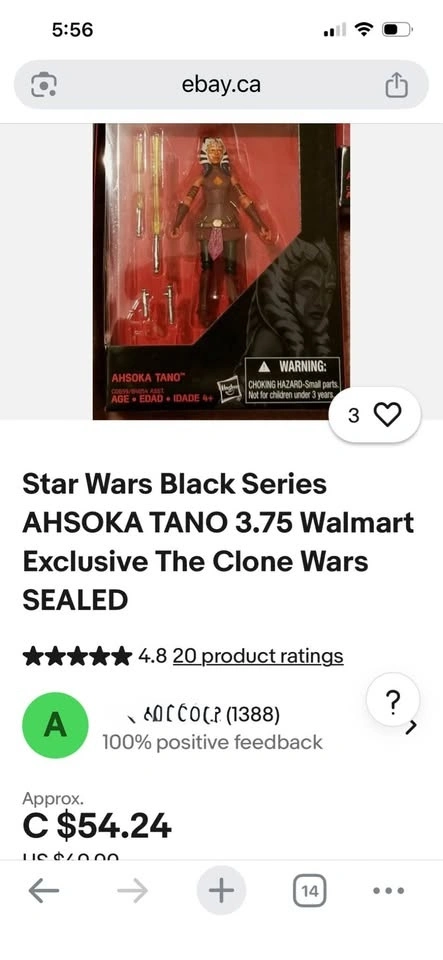Tap the ebay.ca address bar
This screenshot has width=443, height=960.
[221, 84]
